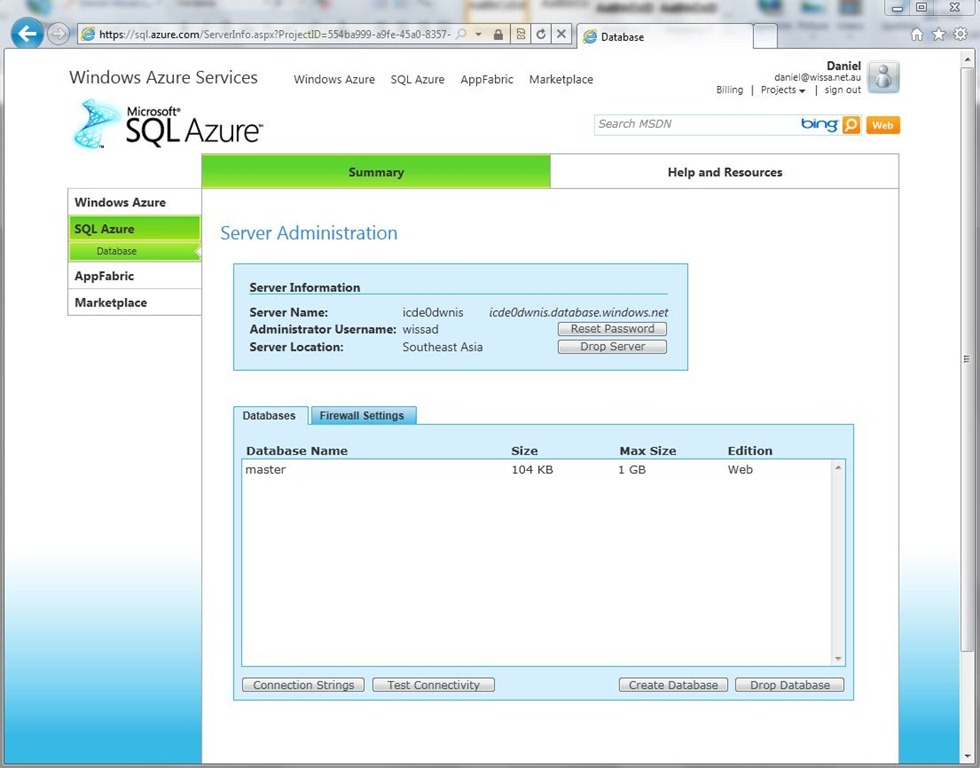This screenshot has width=980, height=768.
Task: Click the page vertical scrollbar thumb
Action: 967,359
